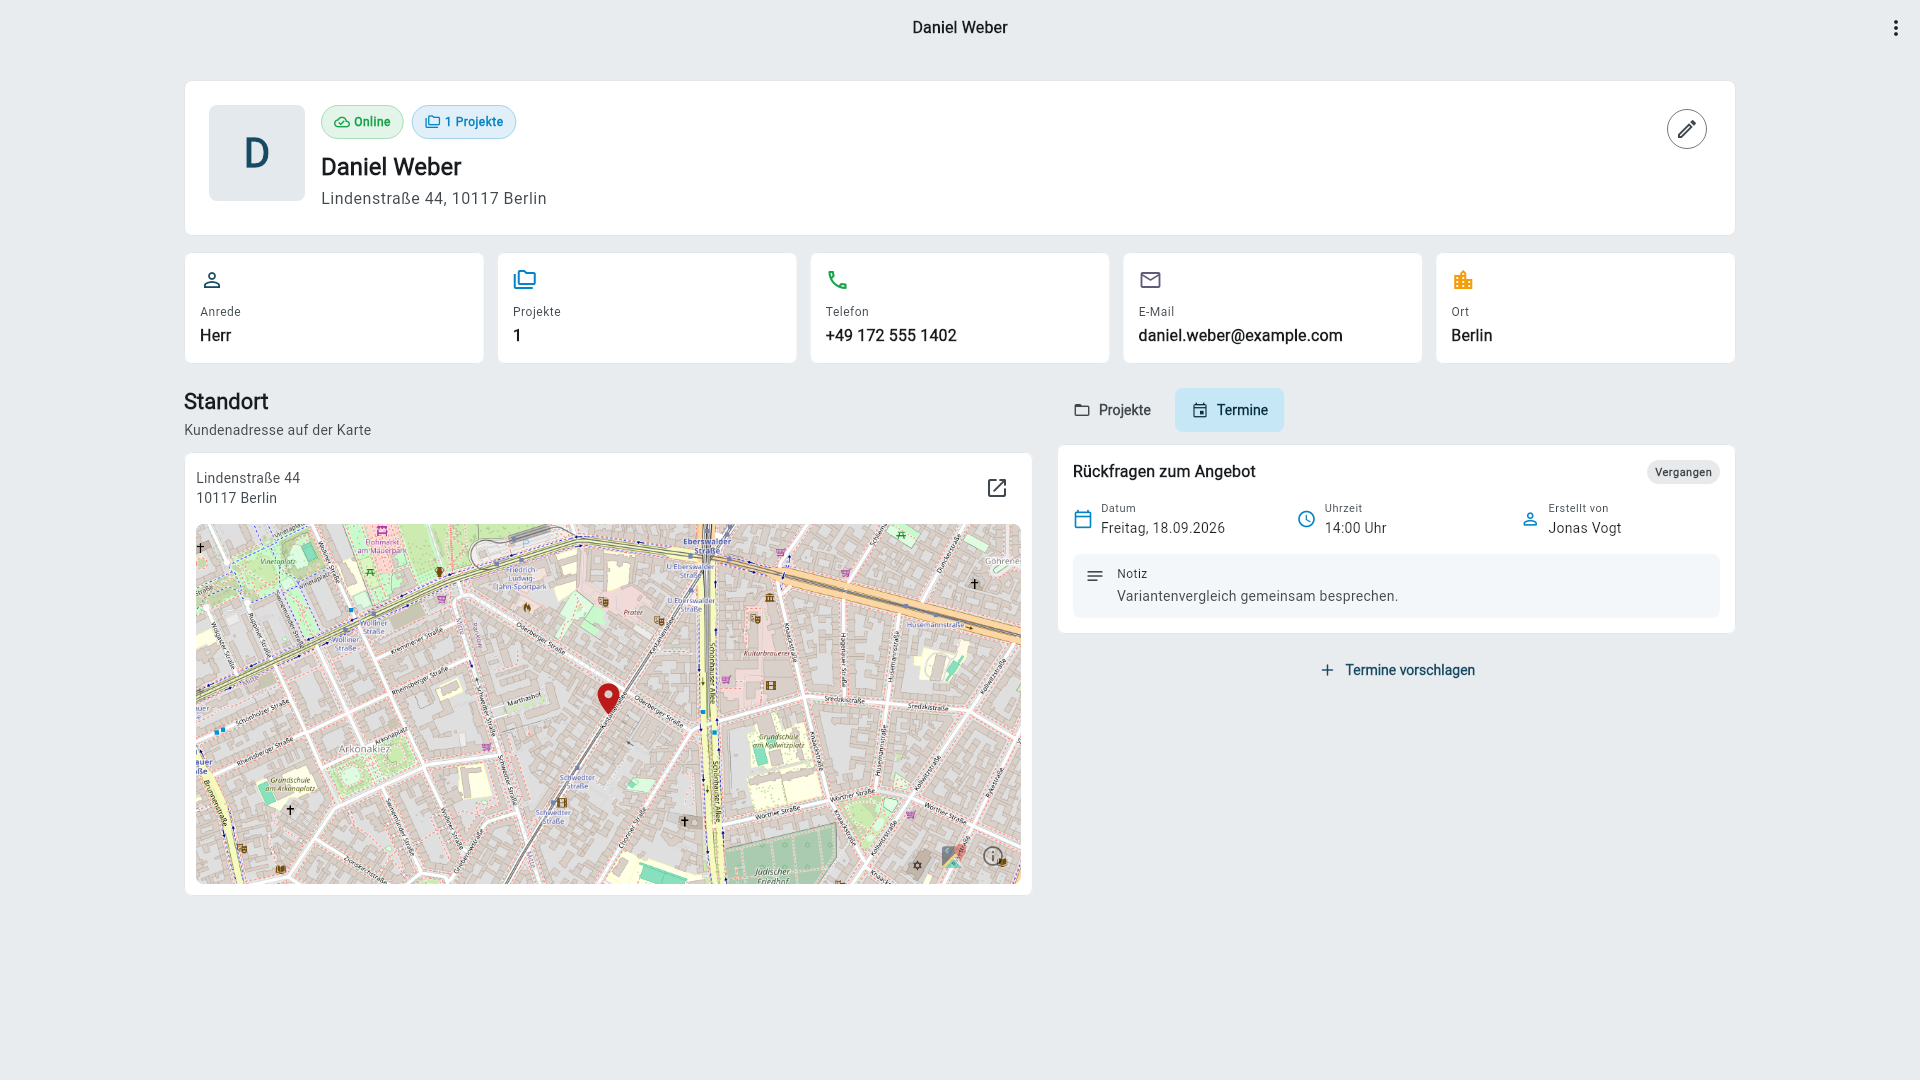Open the three-dot overflow menu
The height and width of the screenshot is (1080, 1920).
pyautogui.click(x=1895, y=28)
